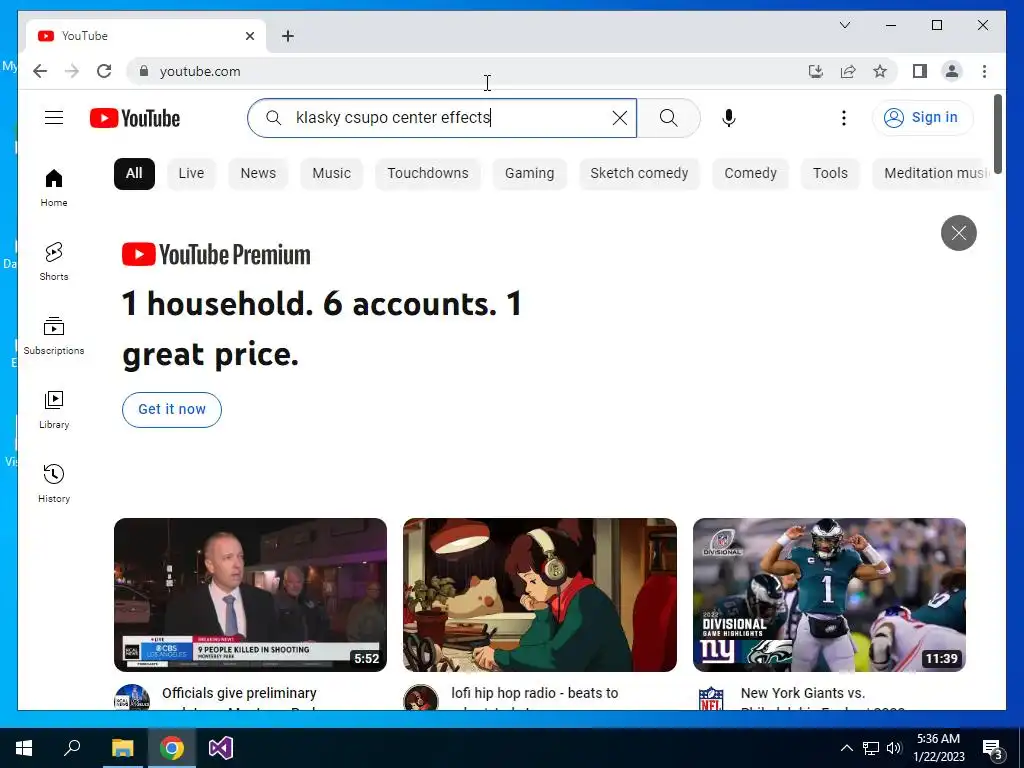Go to Home in the sidebar
The height and width of the screenshot is (768, 1024).
click(54, 187)
